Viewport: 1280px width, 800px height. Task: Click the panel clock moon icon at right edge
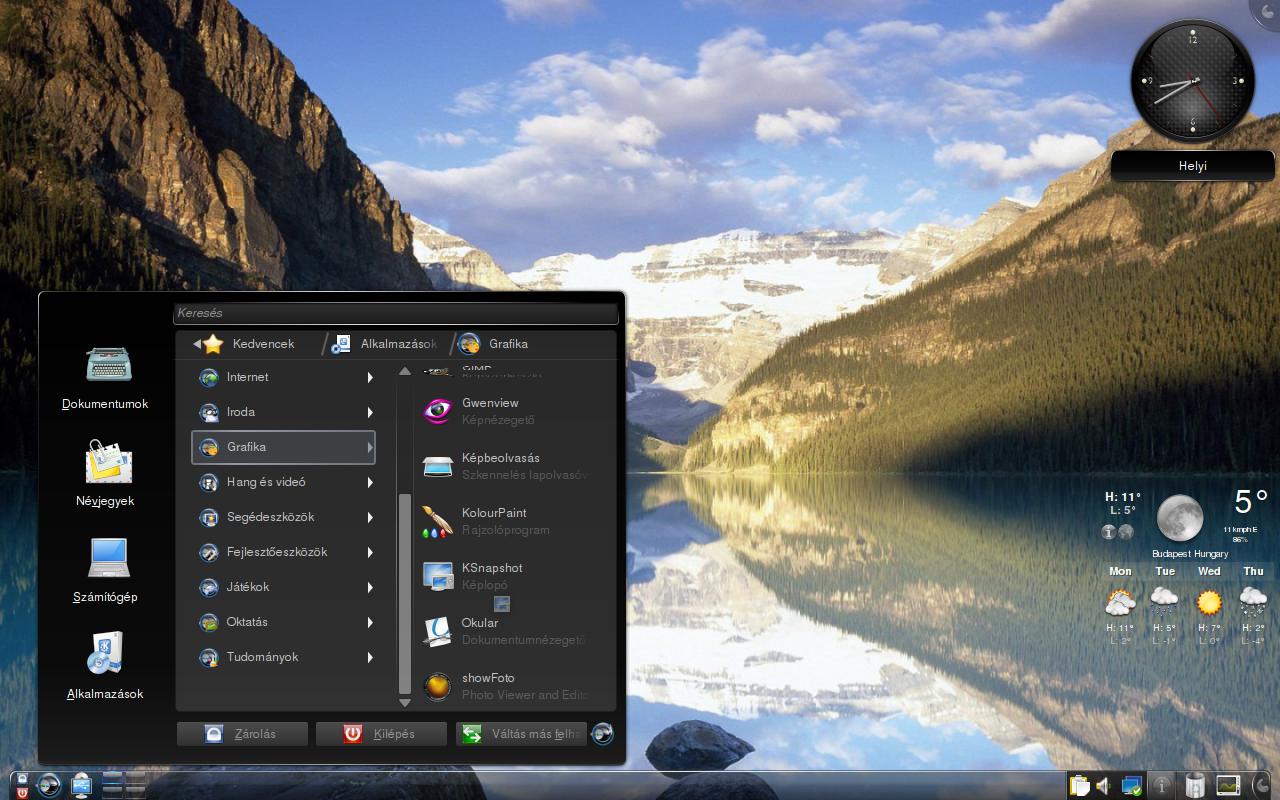tap(1263, 785)
